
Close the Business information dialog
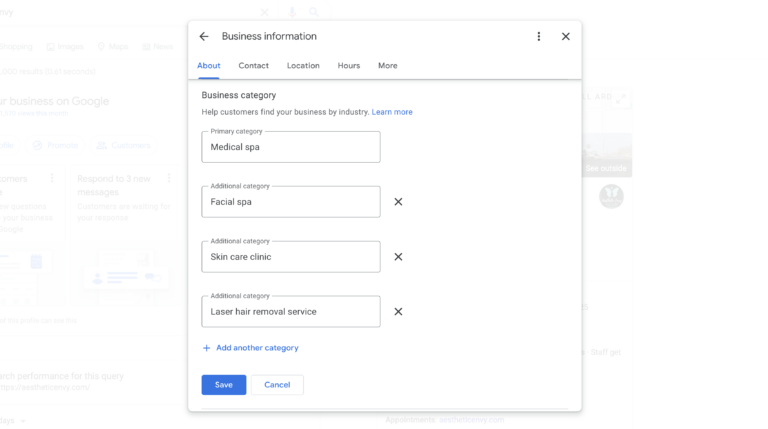click(x=566, y=36)
